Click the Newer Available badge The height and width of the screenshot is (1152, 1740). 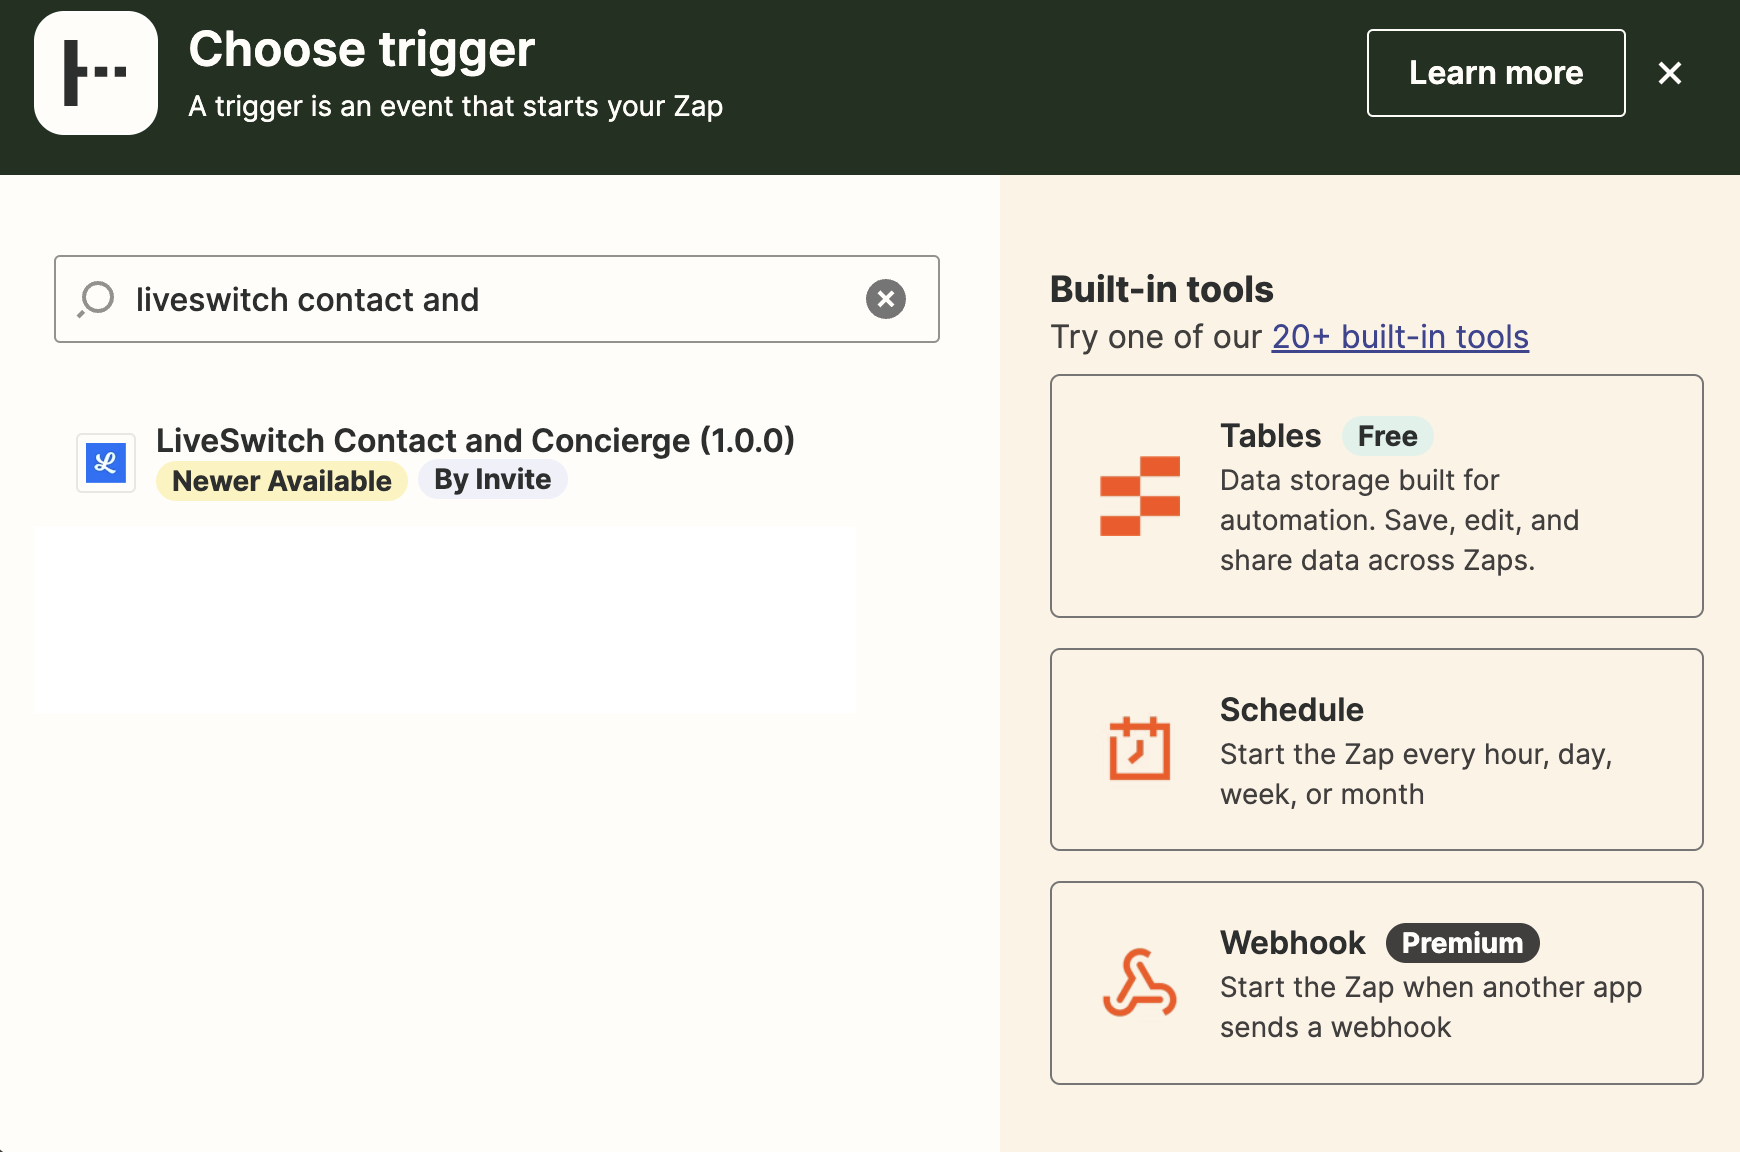282,481
